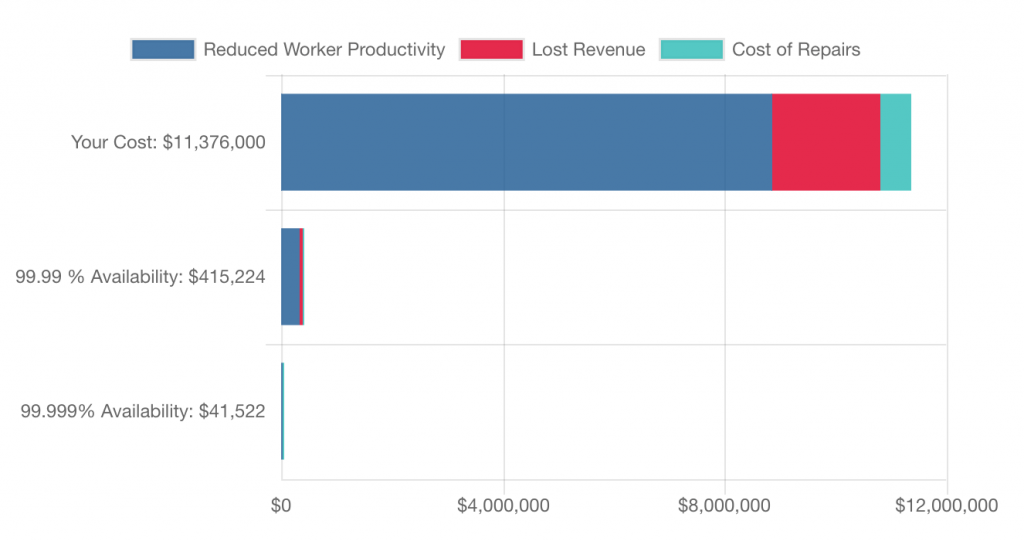The image size is (1024, 541).
Task: Click the blue Reduced Worker Productivity legend swatch
Action: tap(163, 49)
